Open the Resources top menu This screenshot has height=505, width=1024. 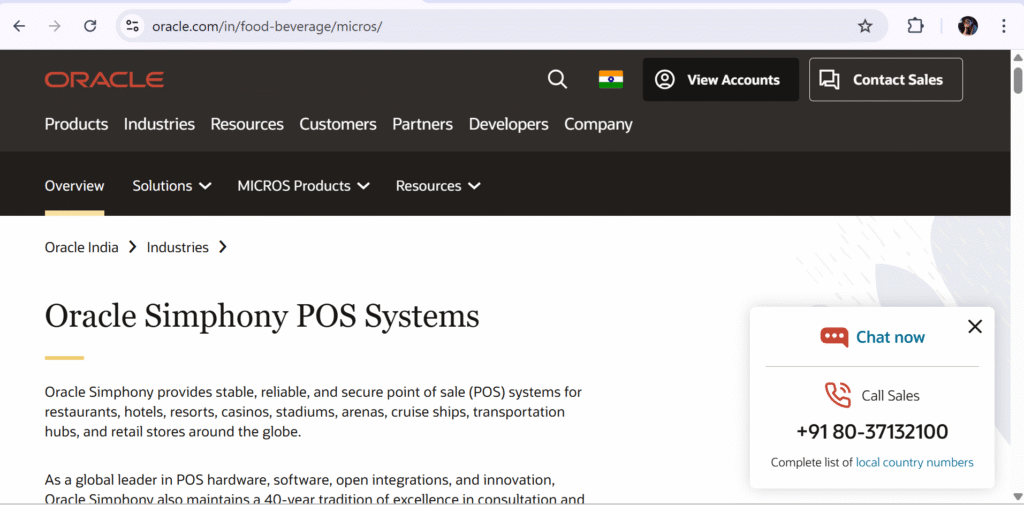tap(247, 124)
